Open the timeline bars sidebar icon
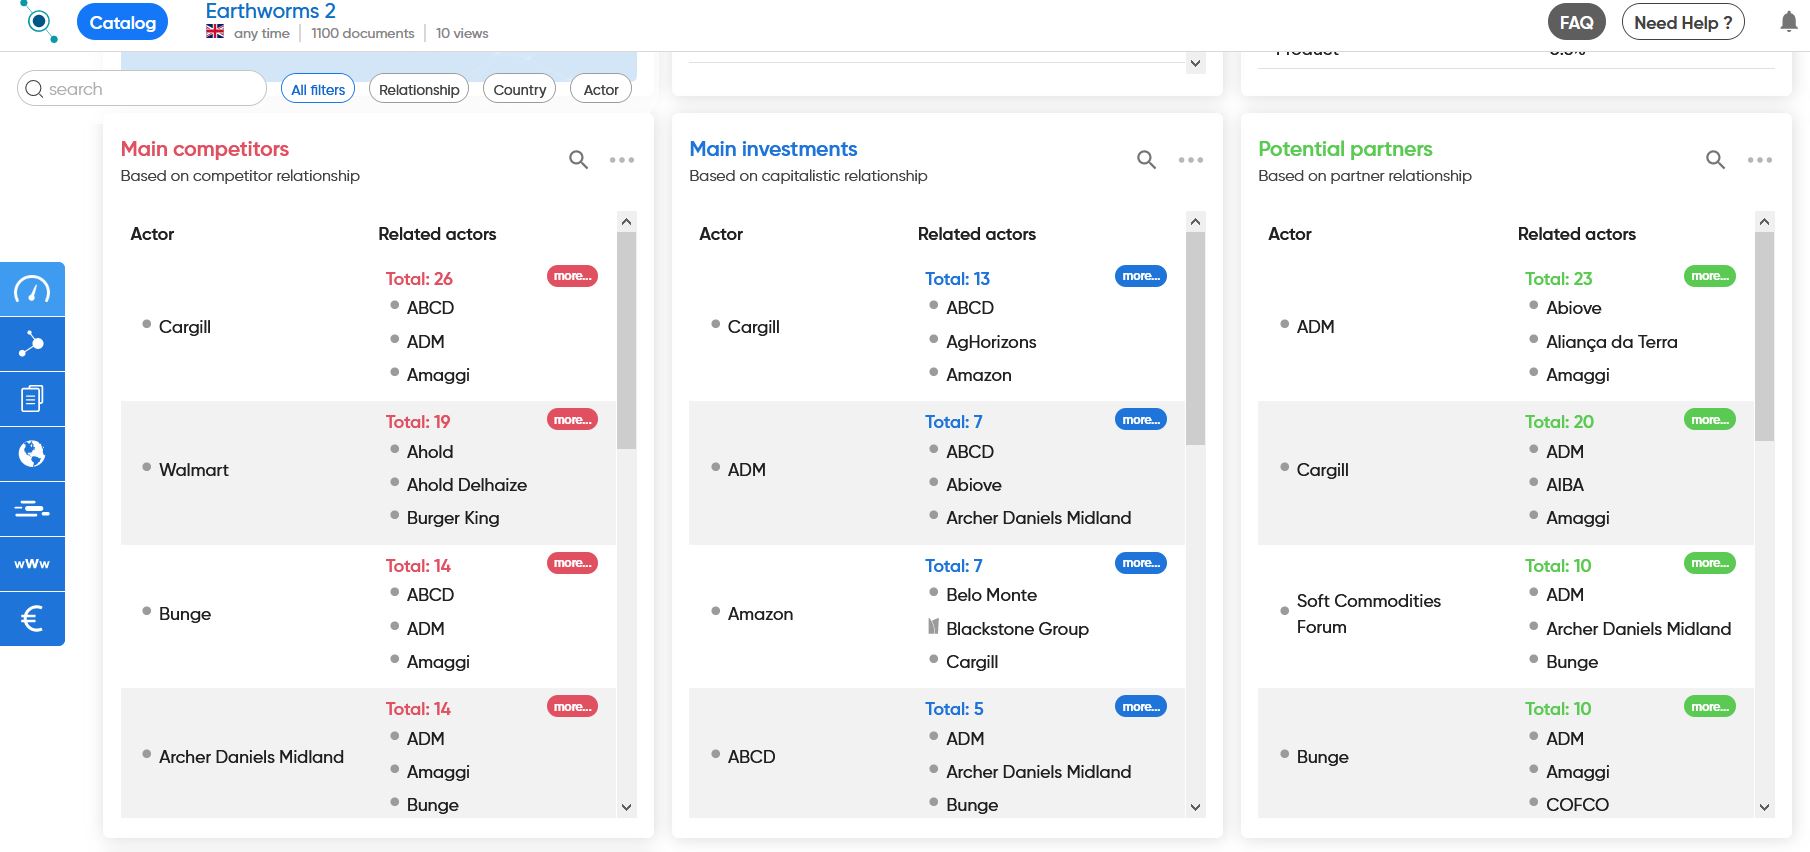 32,509
